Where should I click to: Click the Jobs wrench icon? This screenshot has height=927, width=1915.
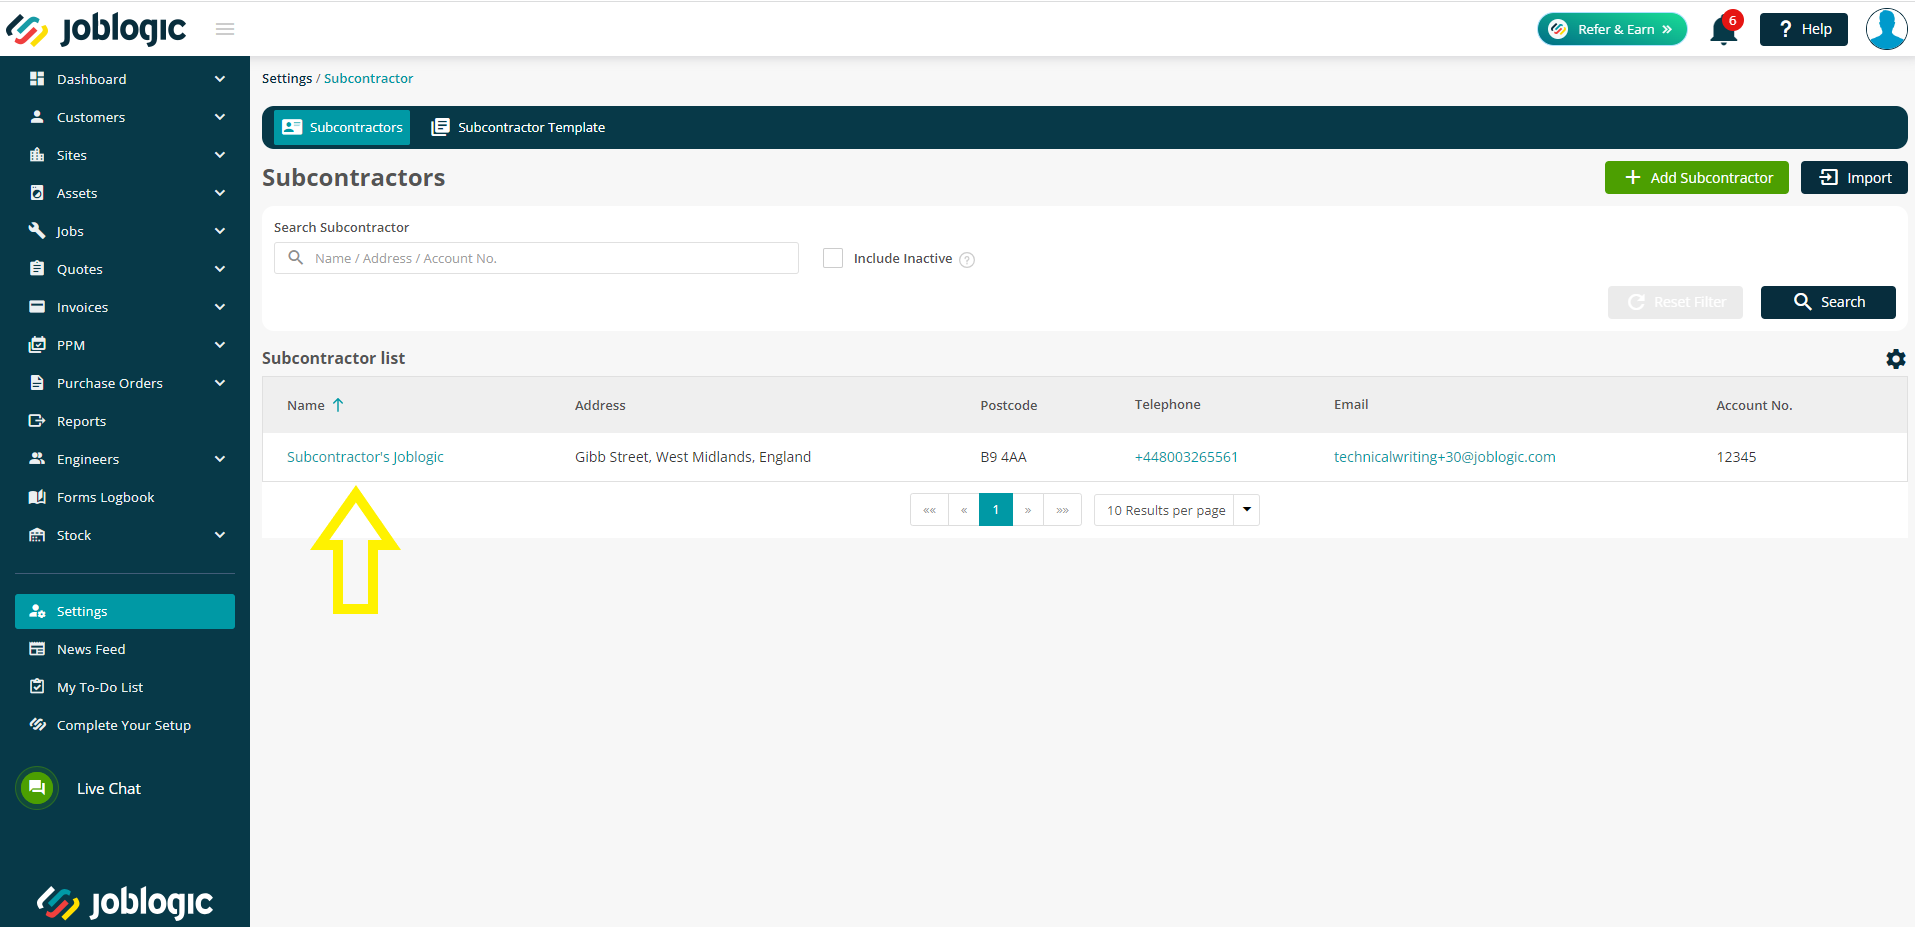(x=37, y=230)
